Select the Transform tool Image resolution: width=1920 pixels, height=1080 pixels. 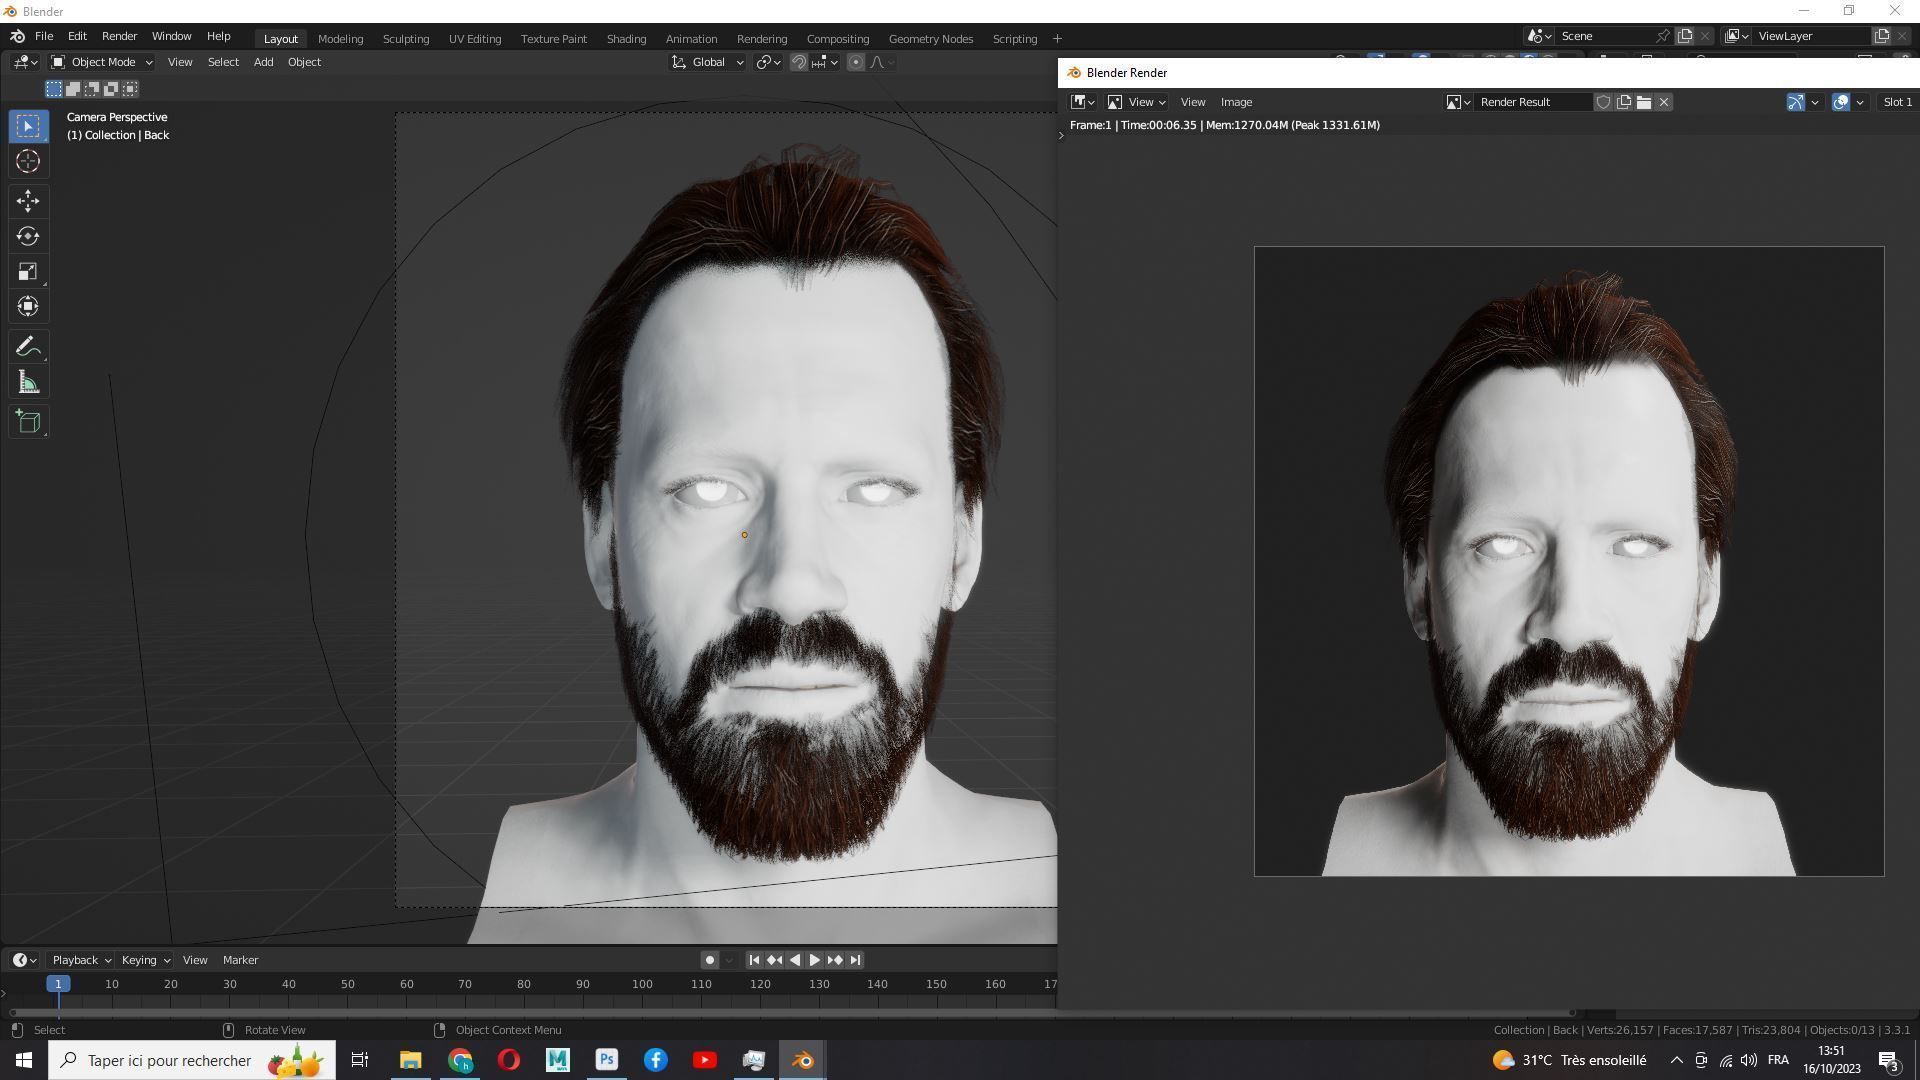[28, 307]
